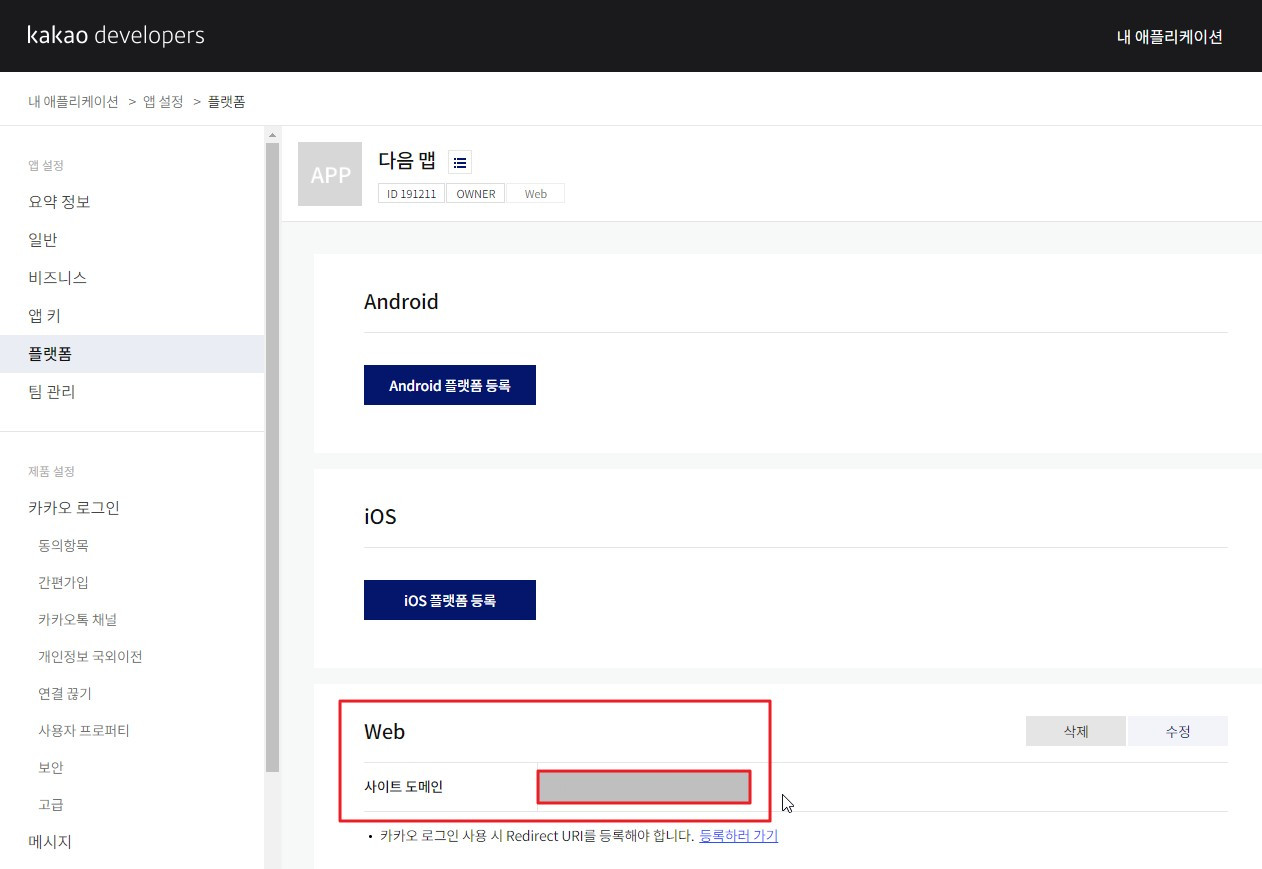Image resolution: width=1262 pixels, height=869 pixels.
Task: Click the 플랫폼 breadcrumb item
Action: pyautogui.click(x=226, y=101)
